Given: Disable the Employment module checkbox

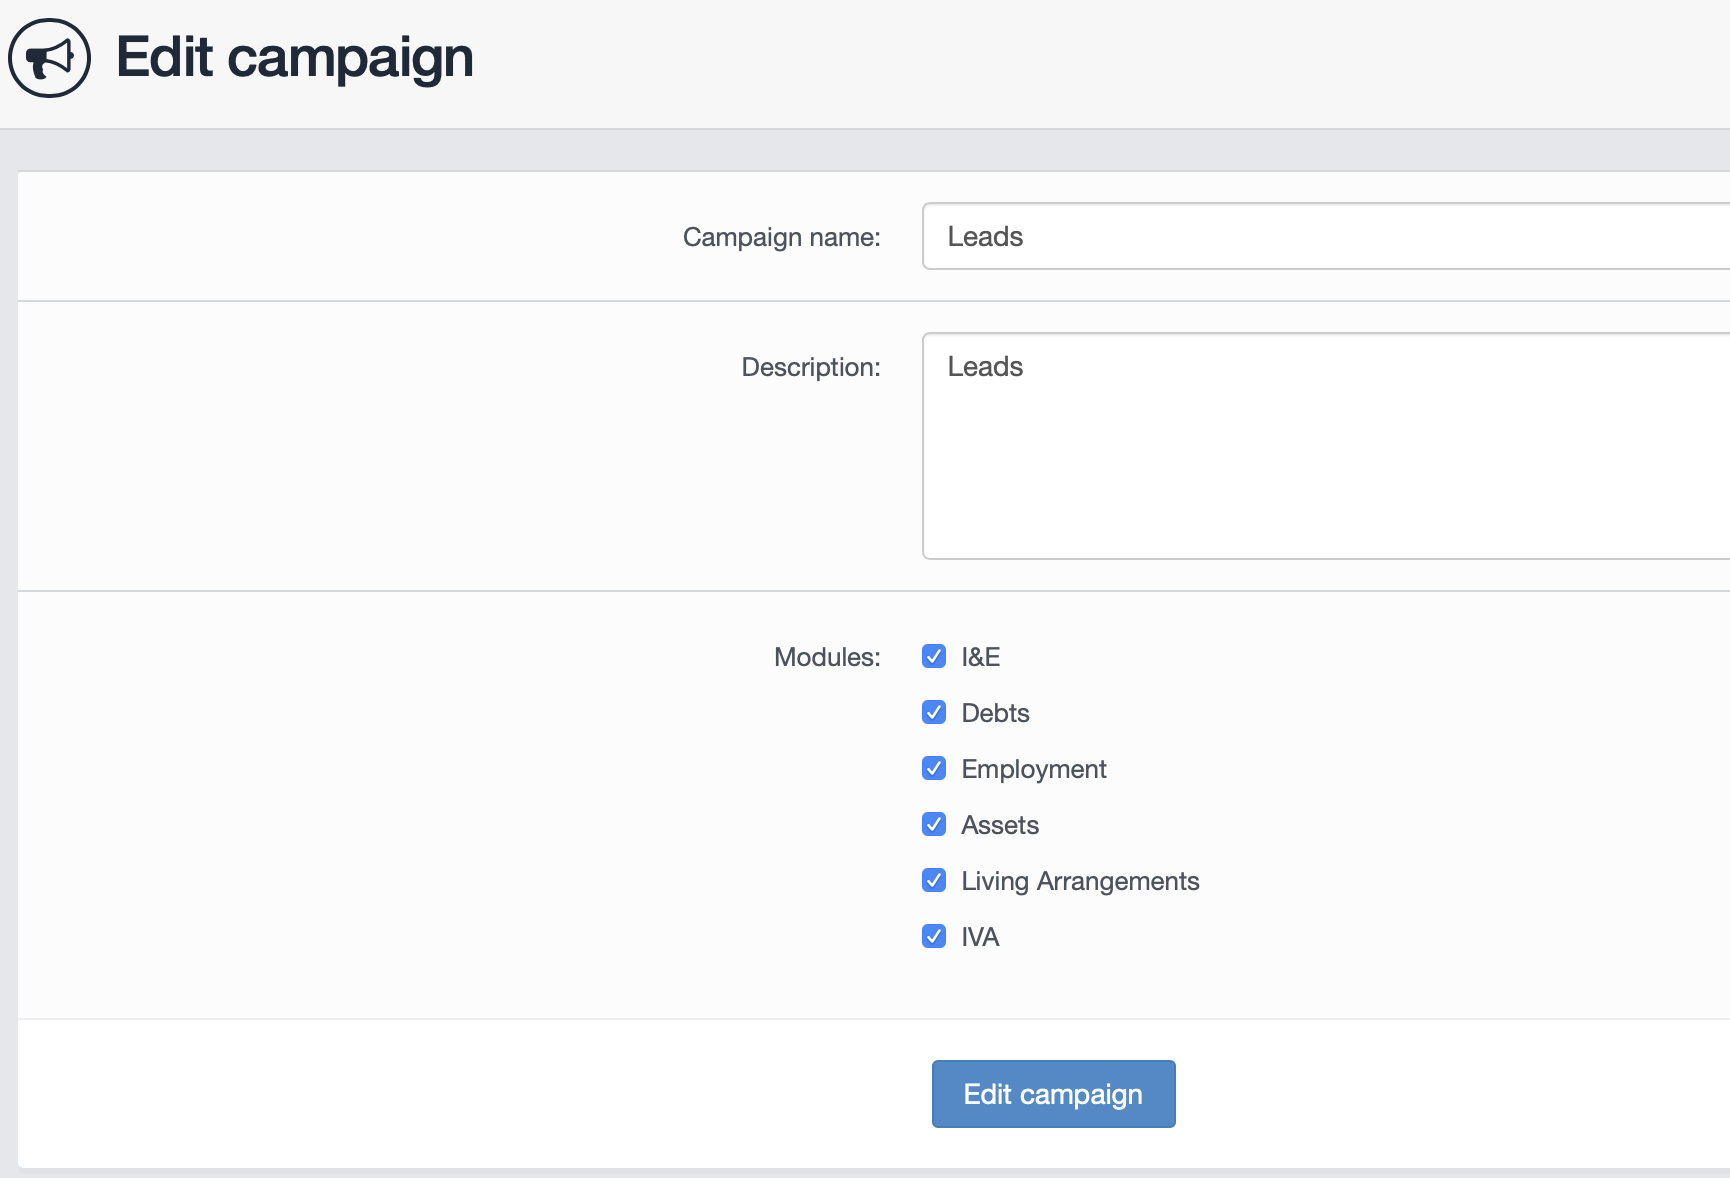Looking at the screenshot, I should pos(934,769).
